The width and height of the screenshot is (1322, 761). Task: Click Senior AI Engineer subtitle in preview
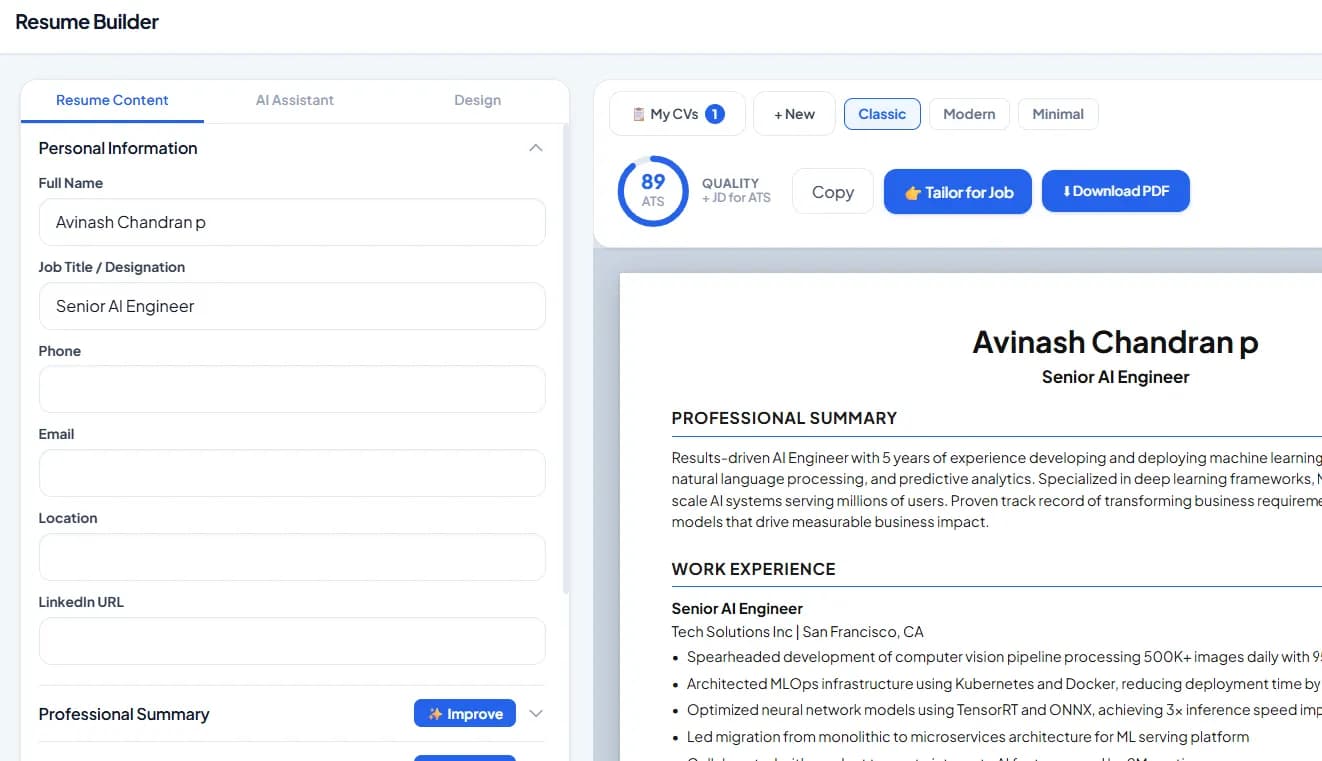1115,377
